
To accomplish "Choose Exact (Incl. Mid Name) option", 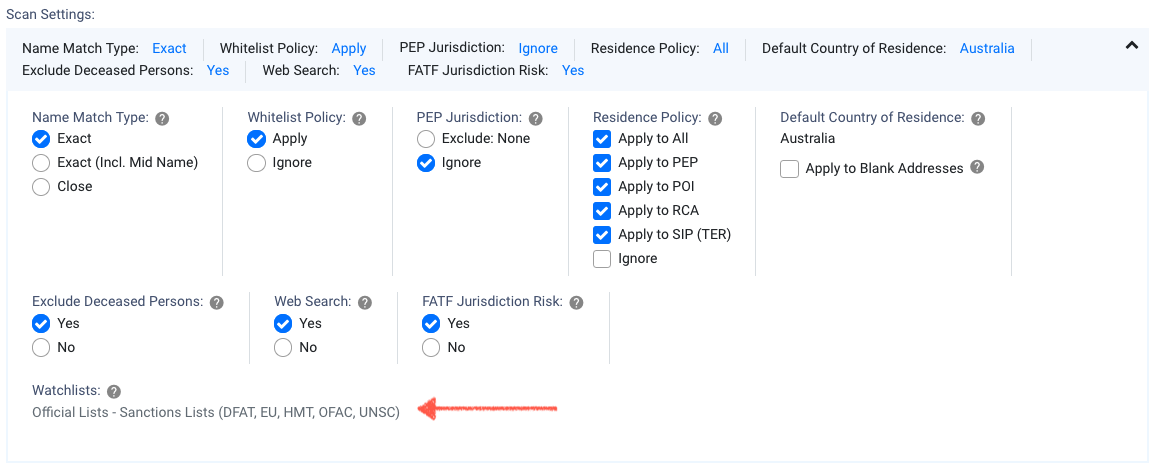I will (41, 163).
